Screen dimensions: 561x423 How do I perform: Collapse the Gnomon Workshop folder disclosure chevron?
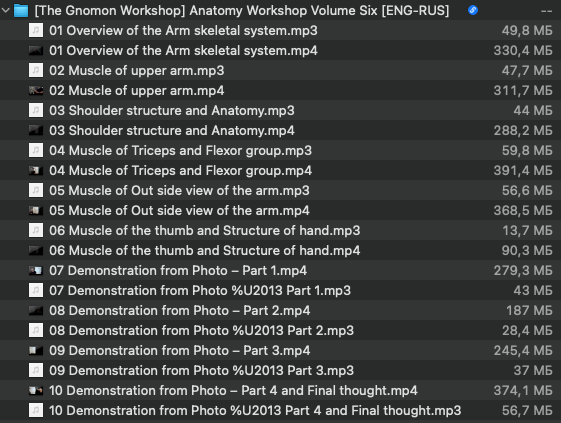6,10
